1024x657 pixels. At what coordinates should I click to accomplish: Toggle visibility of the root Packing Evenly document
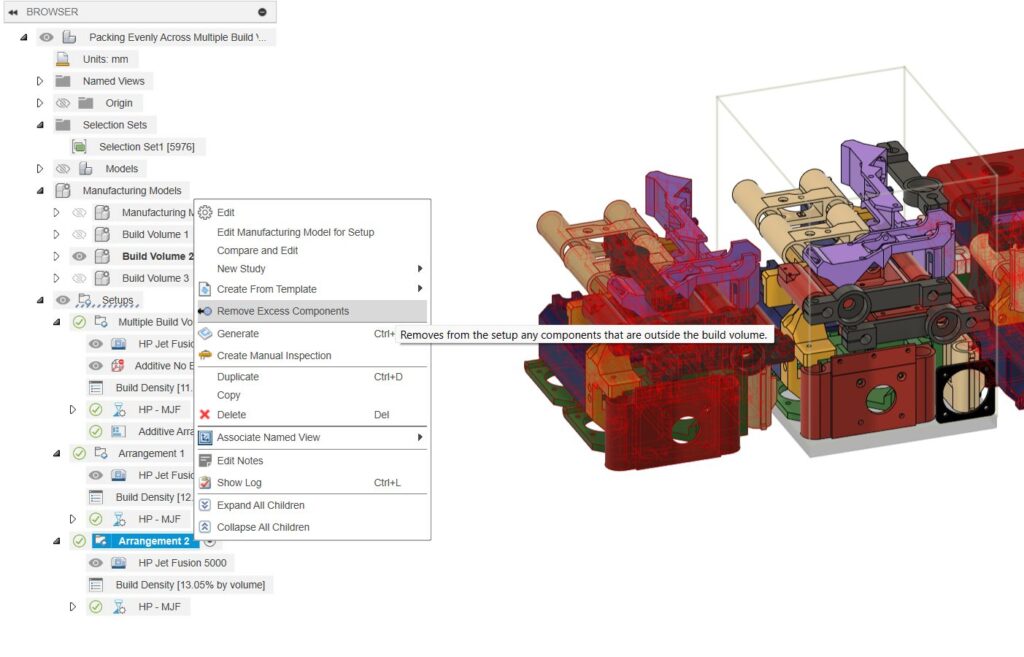point(46,37)
